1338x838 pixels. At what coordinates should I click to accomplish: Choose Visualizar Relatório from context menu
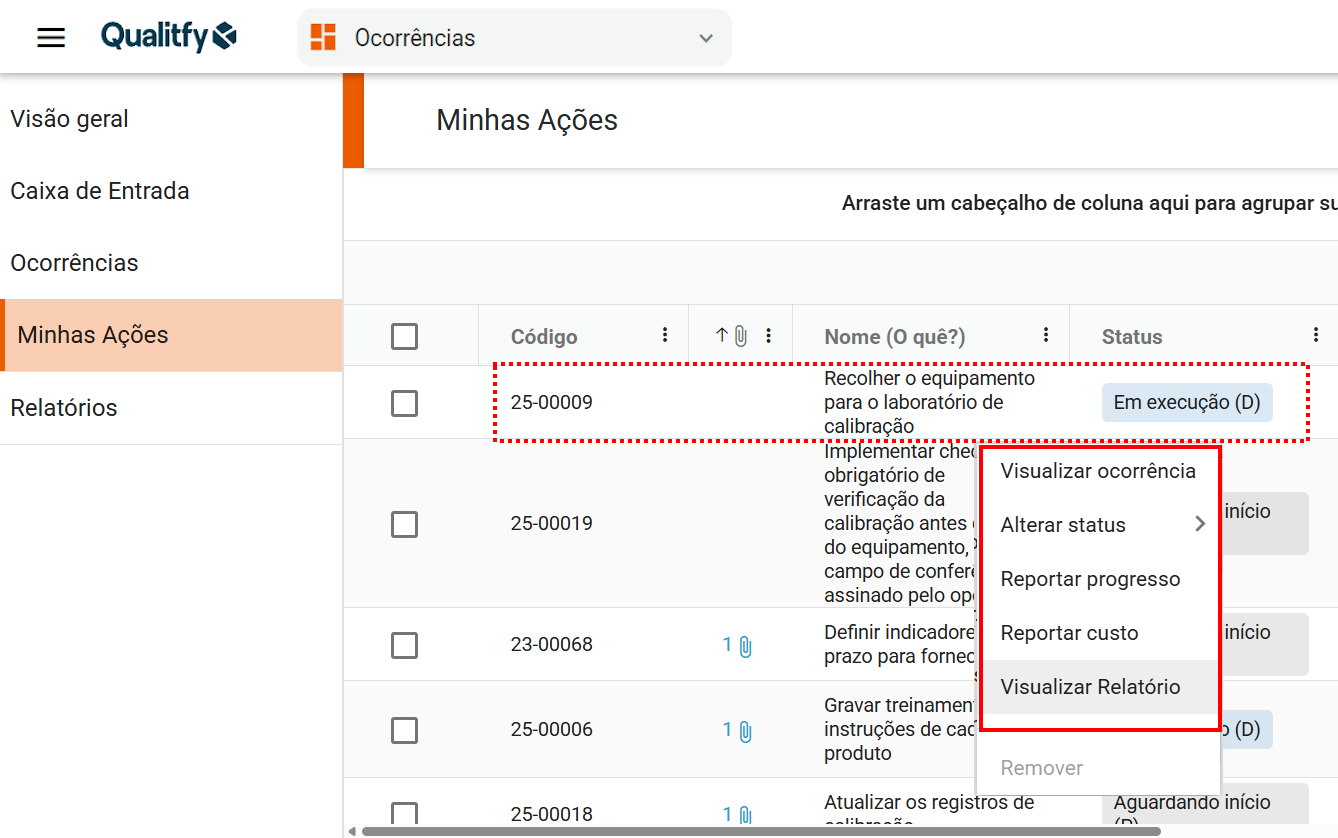(x=1090, y=687)
